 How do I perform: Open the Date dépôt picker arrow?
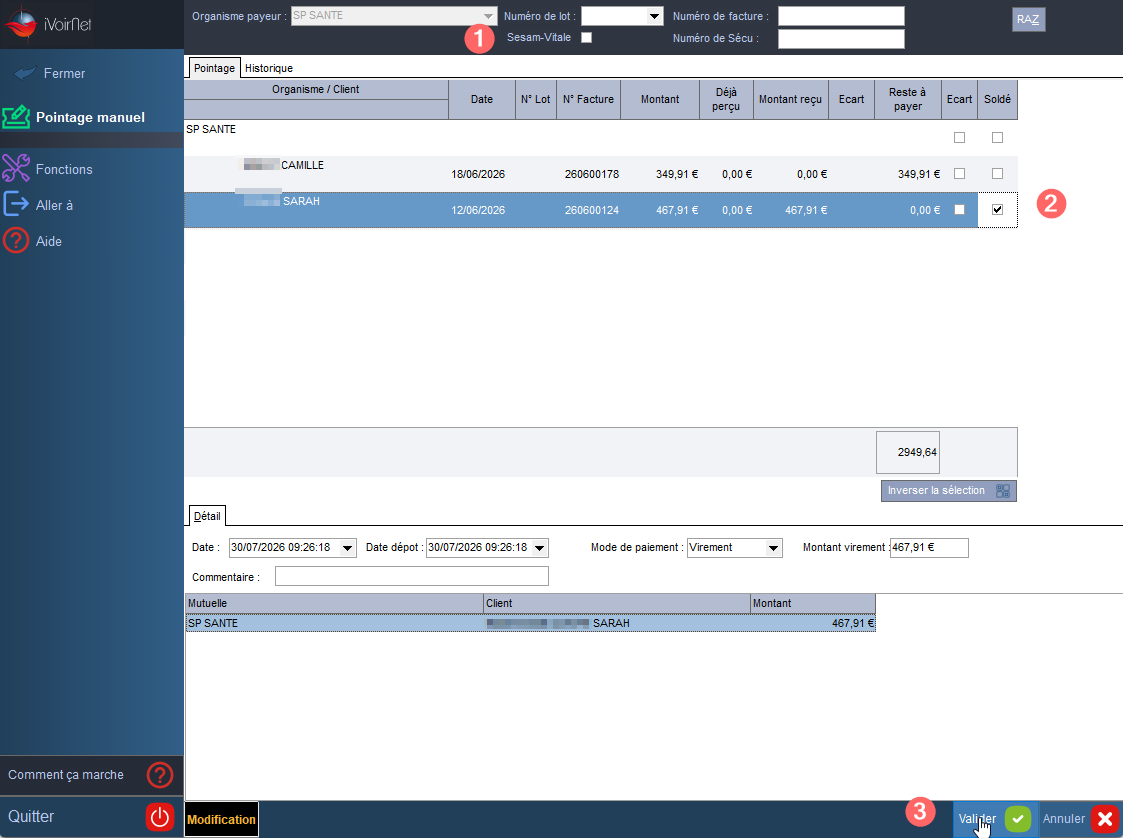click(x=540, y=548)
